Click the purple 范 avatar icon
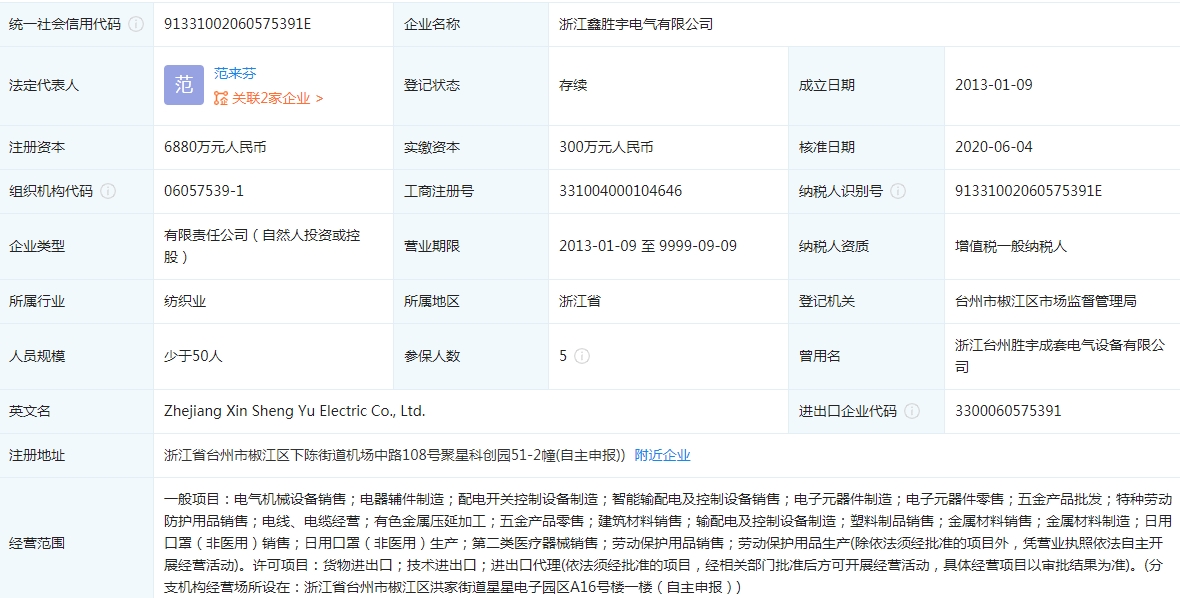The width and height of the screenshot is (1180, 598). pos(184,85)
